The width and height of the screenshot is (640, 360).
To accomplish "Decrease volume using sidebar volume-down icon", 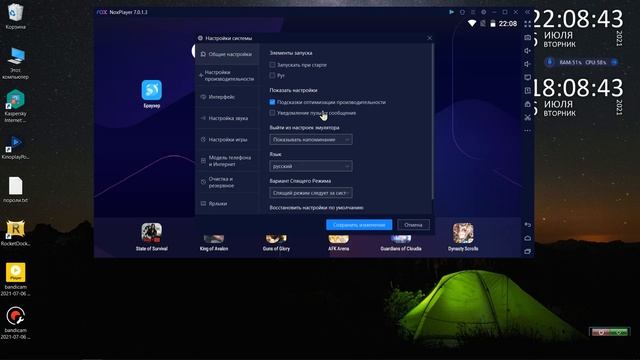I will pyautogui.click(x=528, y=64).
